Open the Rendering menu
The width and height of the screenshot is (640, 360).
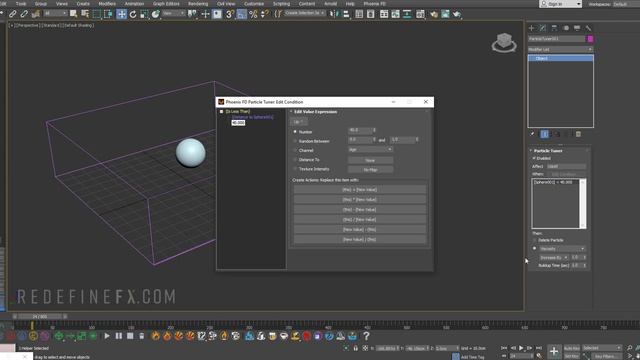[198, 4]
